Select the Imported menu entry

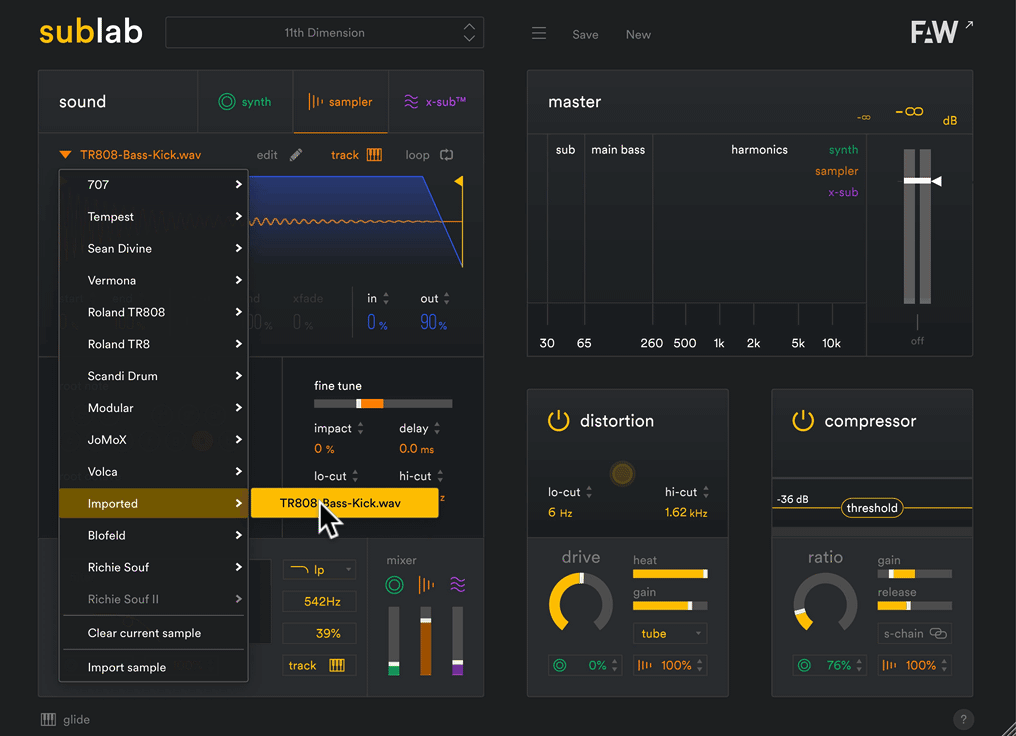pos(154,503)
